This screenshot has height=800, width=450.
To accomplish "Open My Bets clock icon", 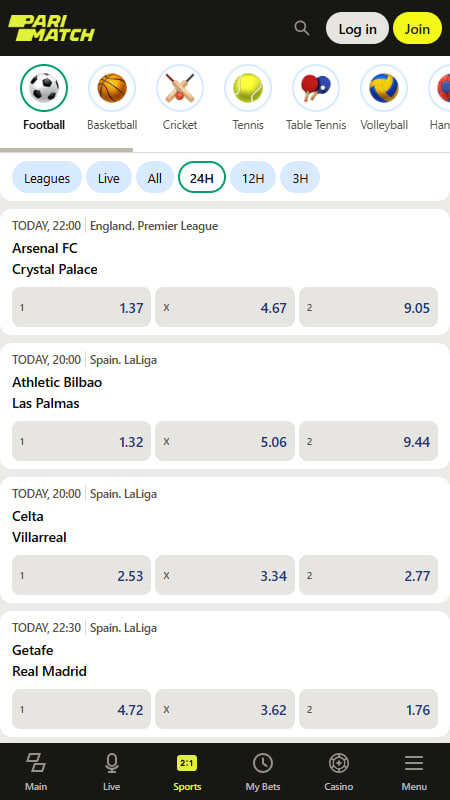I will click(263, 764).
